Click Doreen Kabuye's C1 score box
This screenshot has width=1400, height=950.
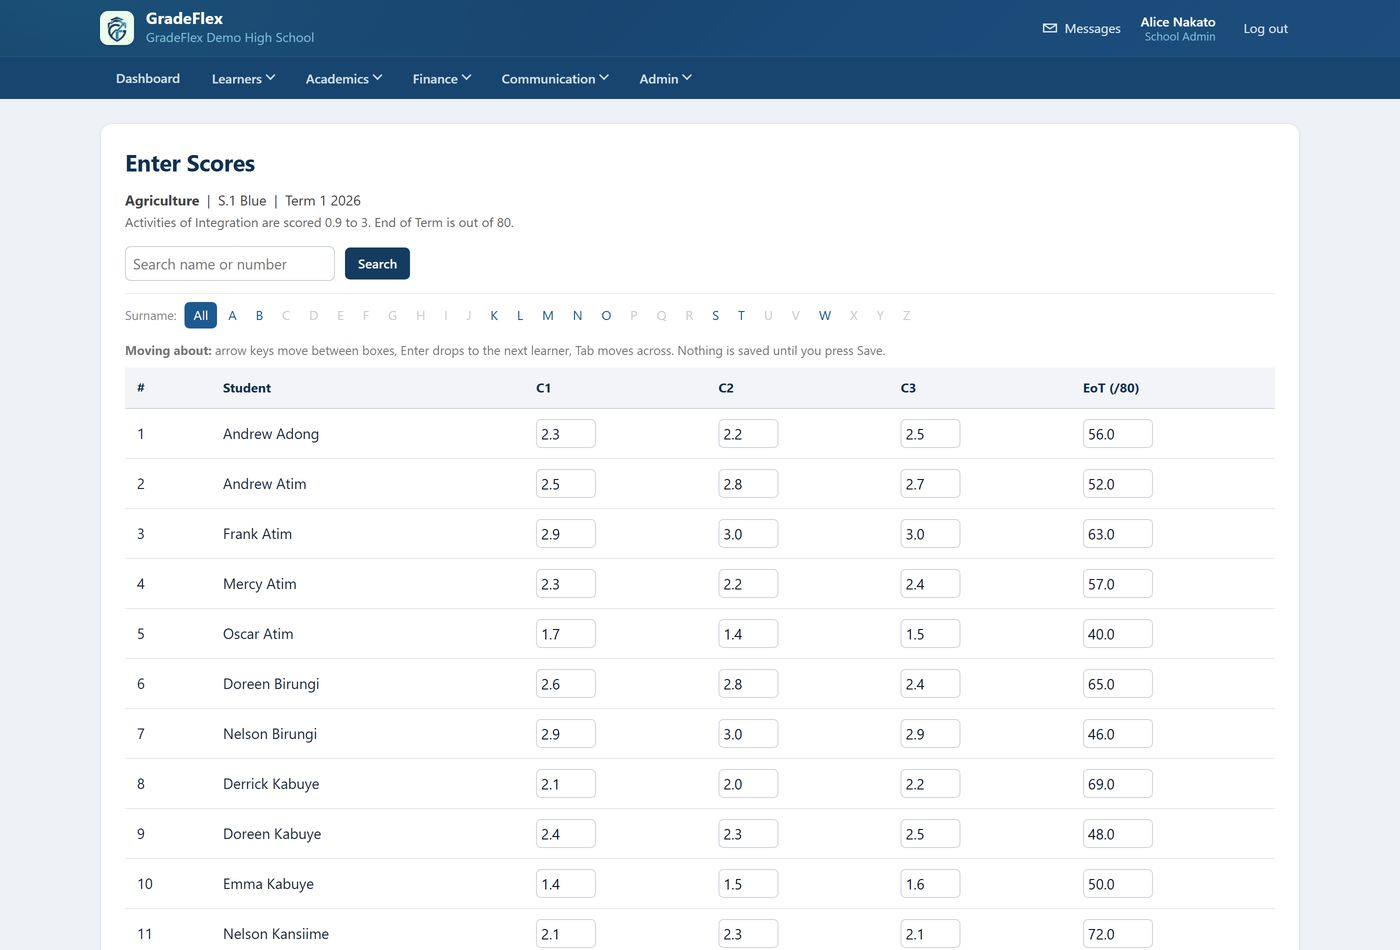click(566, 833)
